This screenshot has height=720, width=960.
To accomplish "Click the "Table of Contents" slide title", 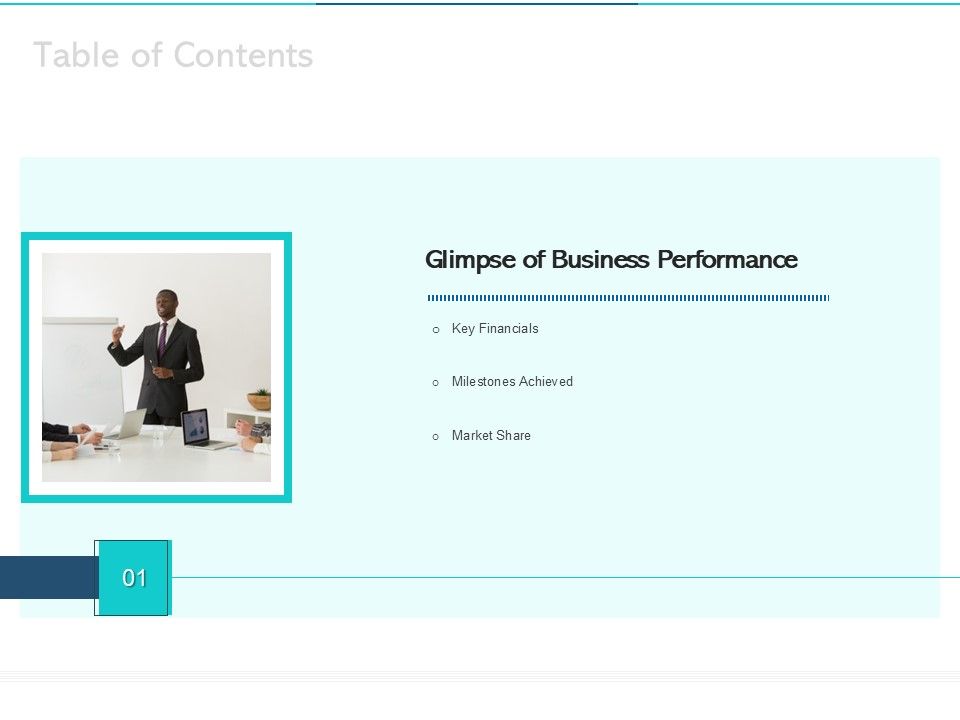I will [173, 56].
